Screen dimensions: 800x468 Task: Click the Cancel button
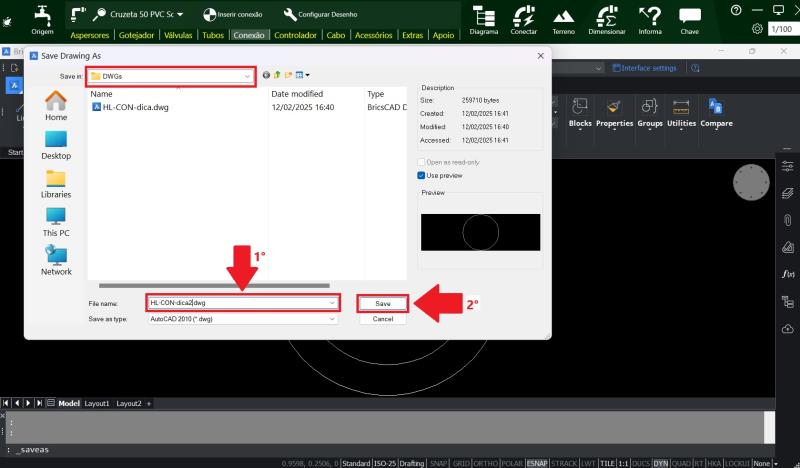pyautogui.click(x=382, y=319)
